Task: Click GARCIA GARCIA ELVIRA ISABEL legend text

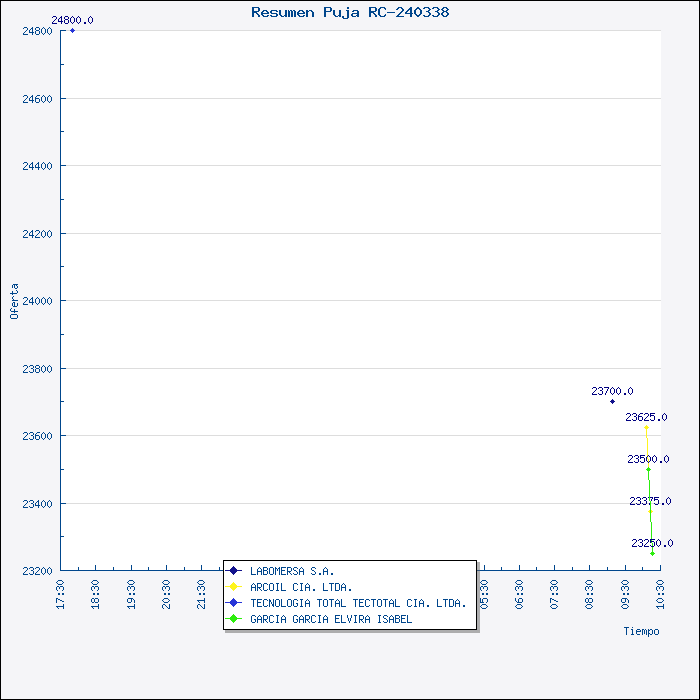Action: click(331, 619)
